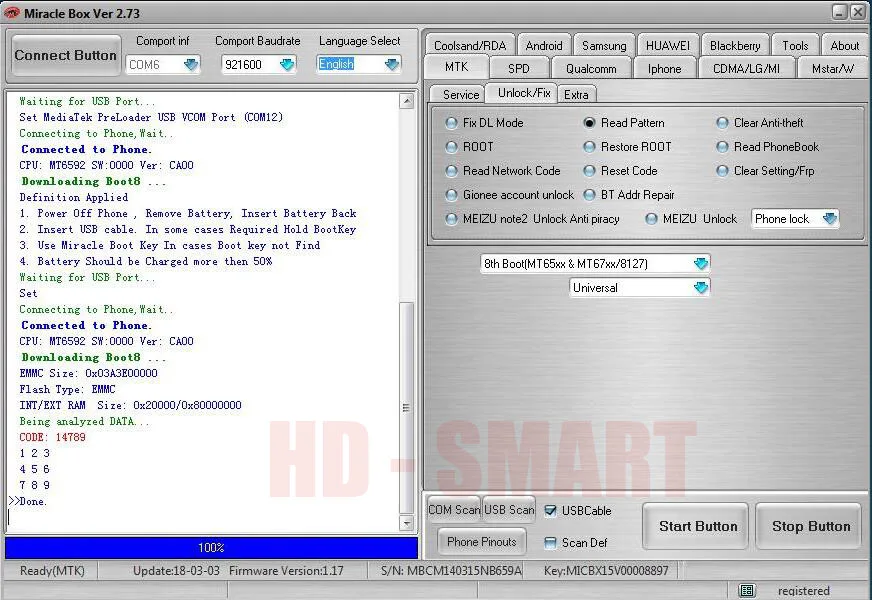Image resolution: width=872 pixels, height=600 pixels.
Task: Click the CODE: 14789 log line
Action: click(x=52, y=437)
